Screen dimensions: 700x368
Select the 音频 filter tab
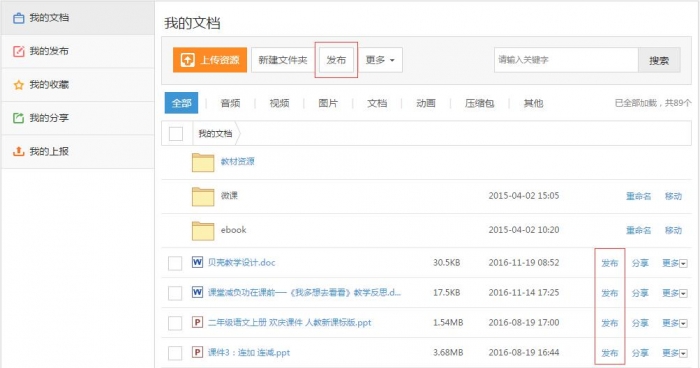coord(230,103)
